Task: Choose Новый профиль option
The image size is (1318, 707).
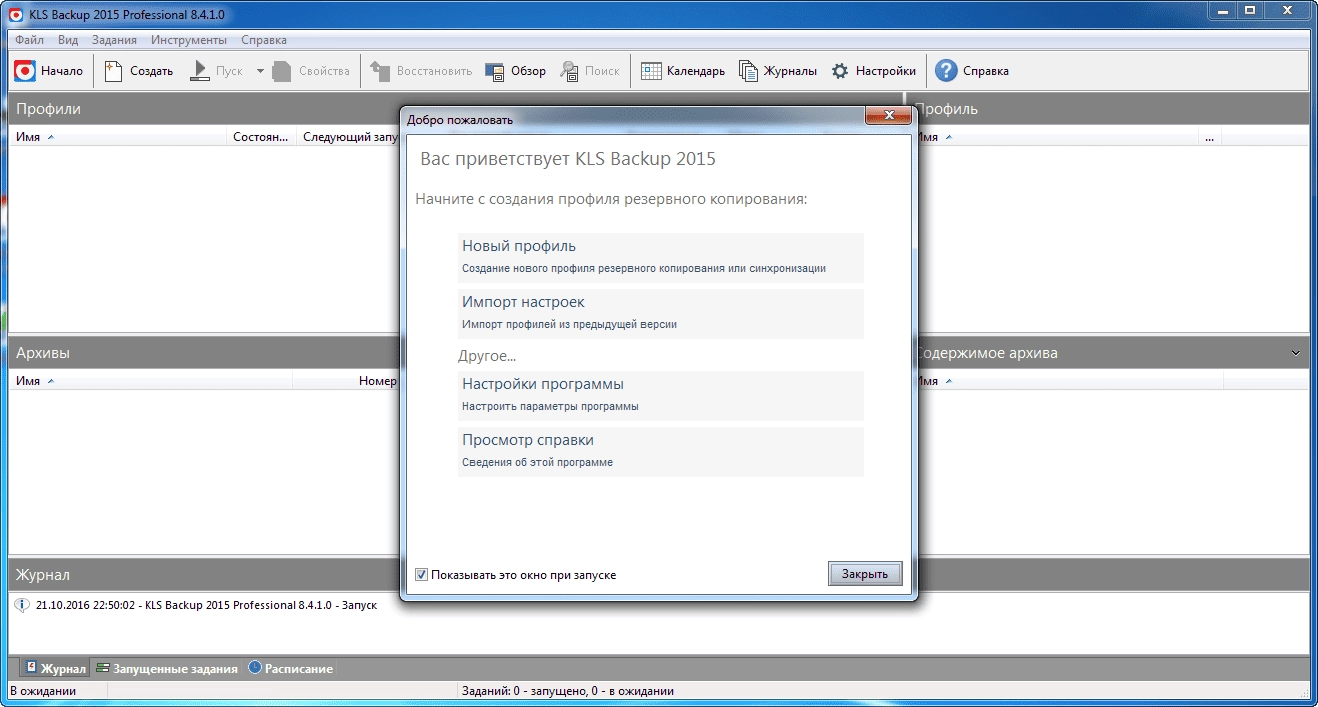Action: [660, 257]
